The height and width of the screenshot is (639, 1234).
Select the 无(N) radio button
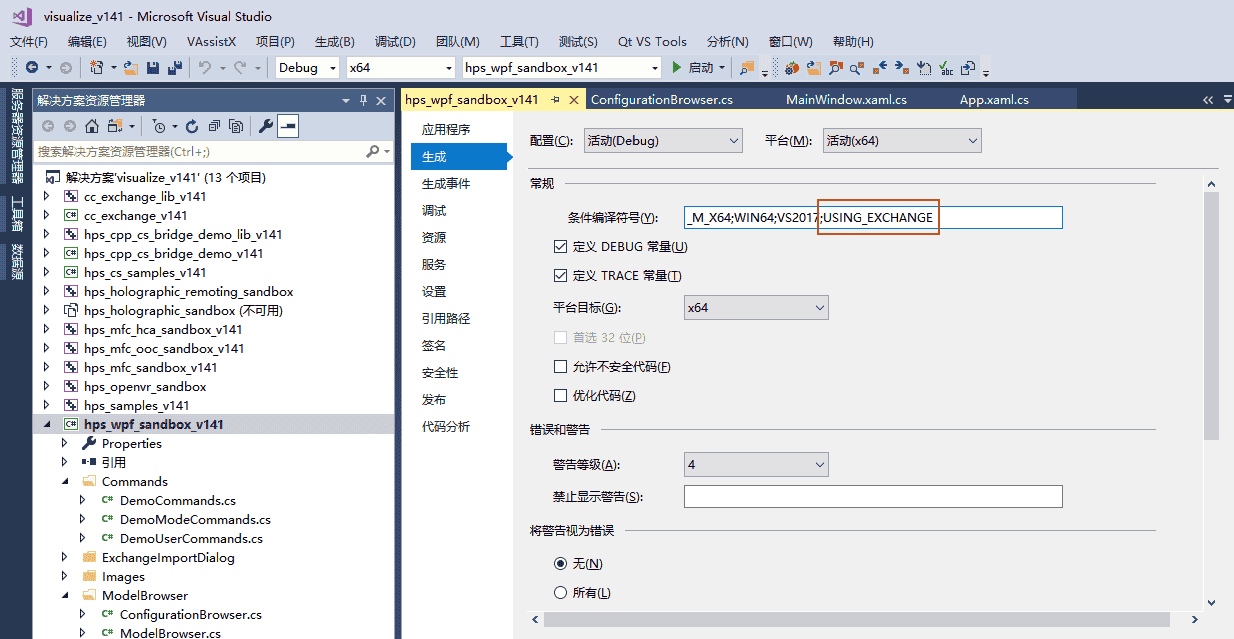pos(560,563)
